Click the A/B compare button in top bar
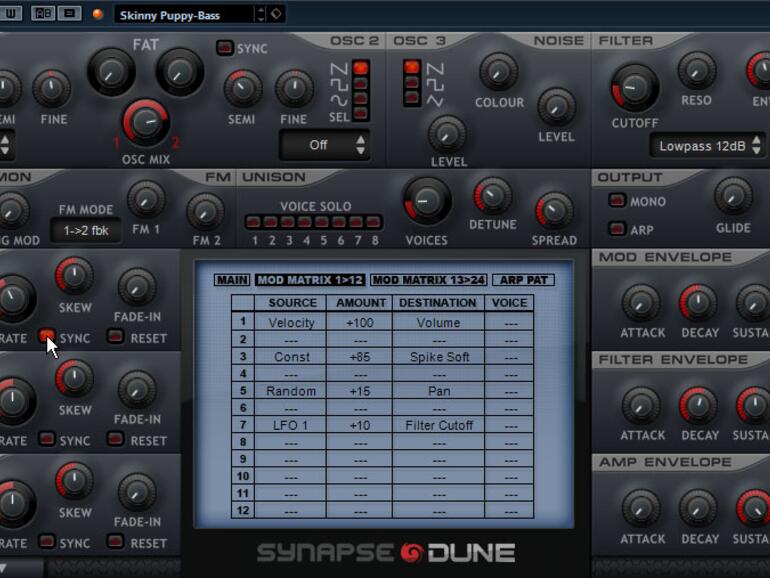Screen dimensions: 770x578 point(43,13)
